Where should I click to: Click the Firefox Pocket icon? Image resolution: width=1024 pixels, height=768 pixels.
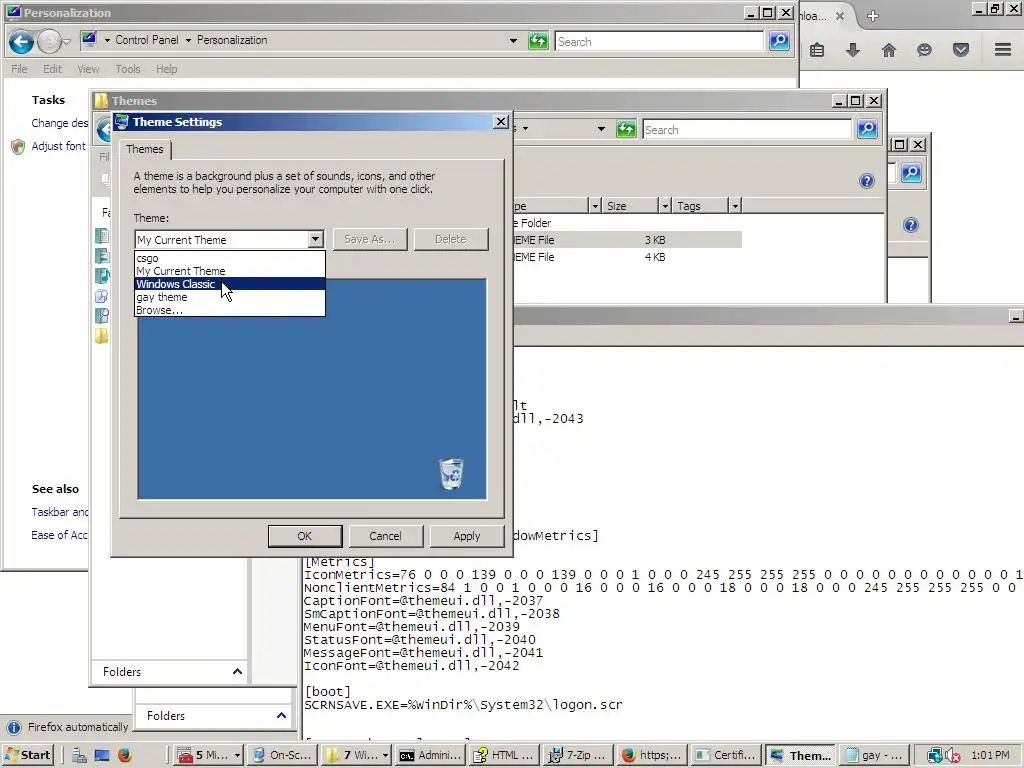[x=961, y=50]
